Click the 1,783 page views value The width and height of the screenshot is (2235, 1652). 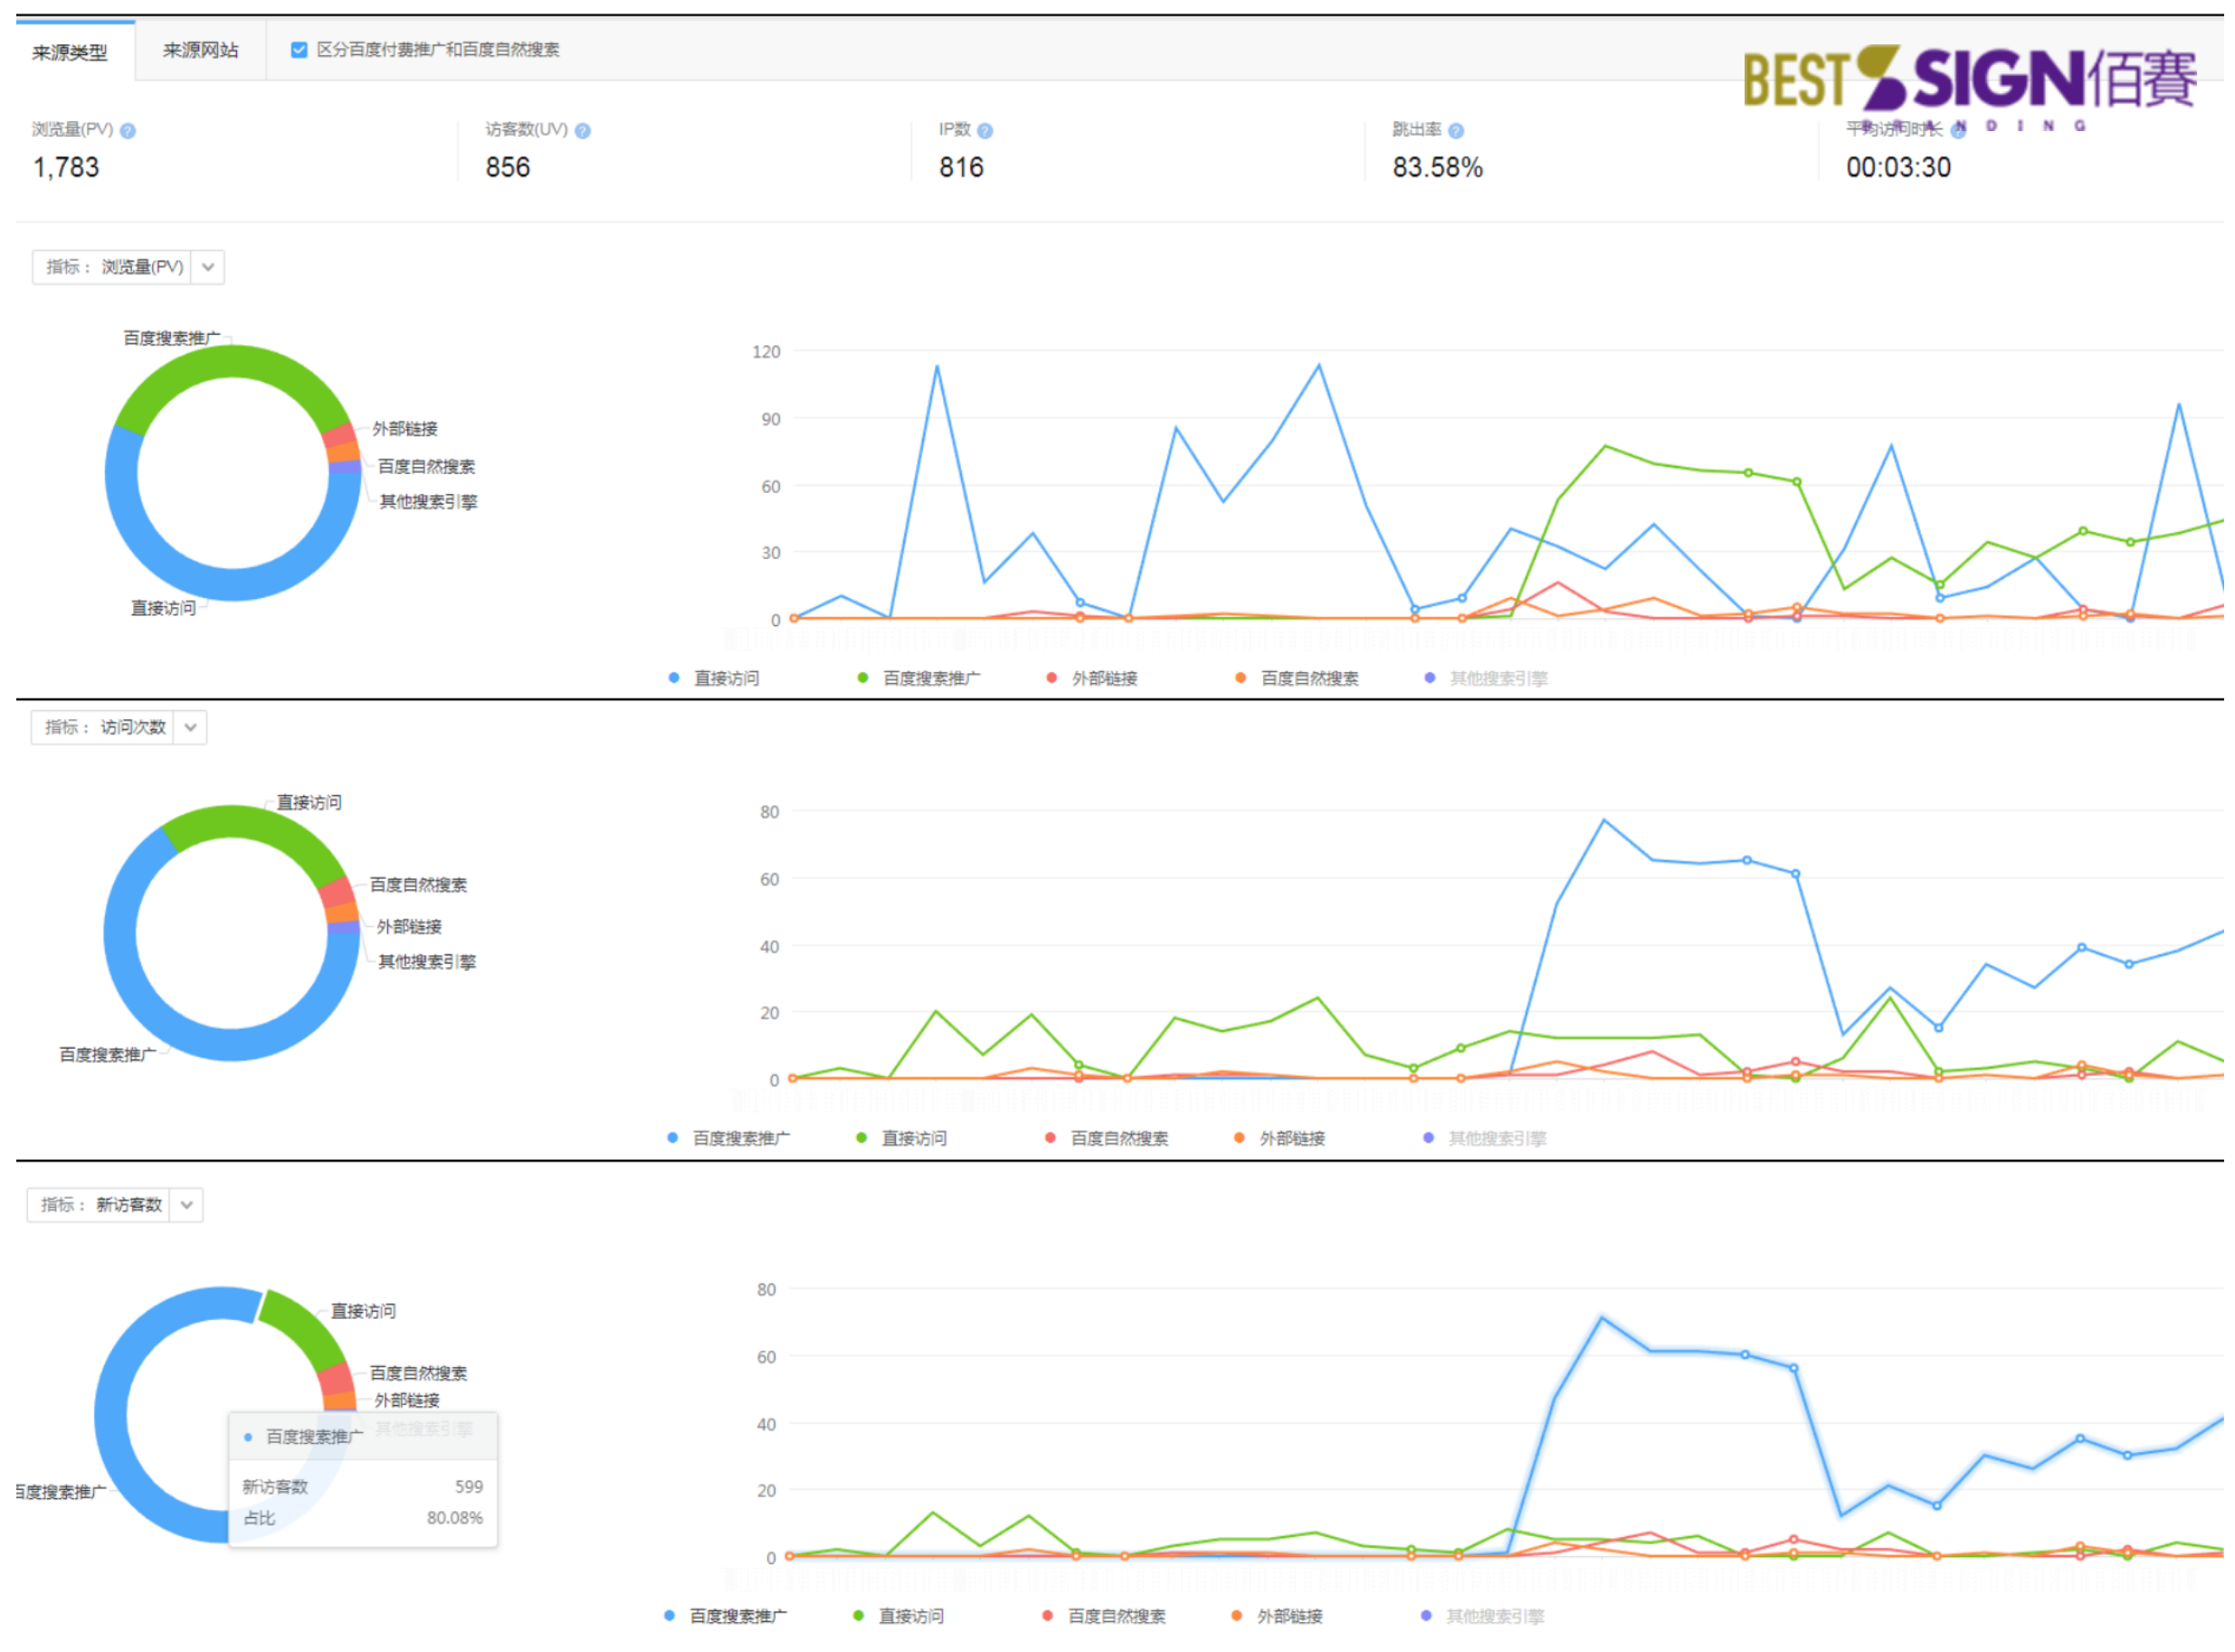[67, 168]
